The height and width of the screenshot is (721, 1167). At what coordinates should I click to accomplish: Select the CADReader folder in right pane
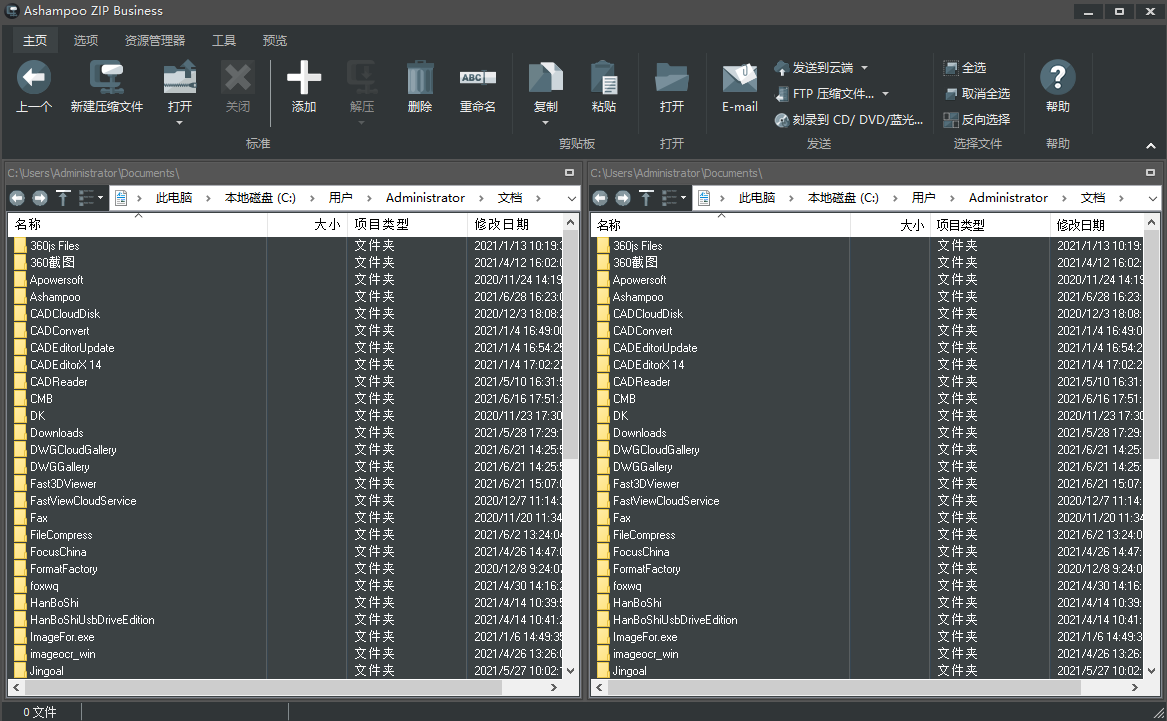pos(642,382)
